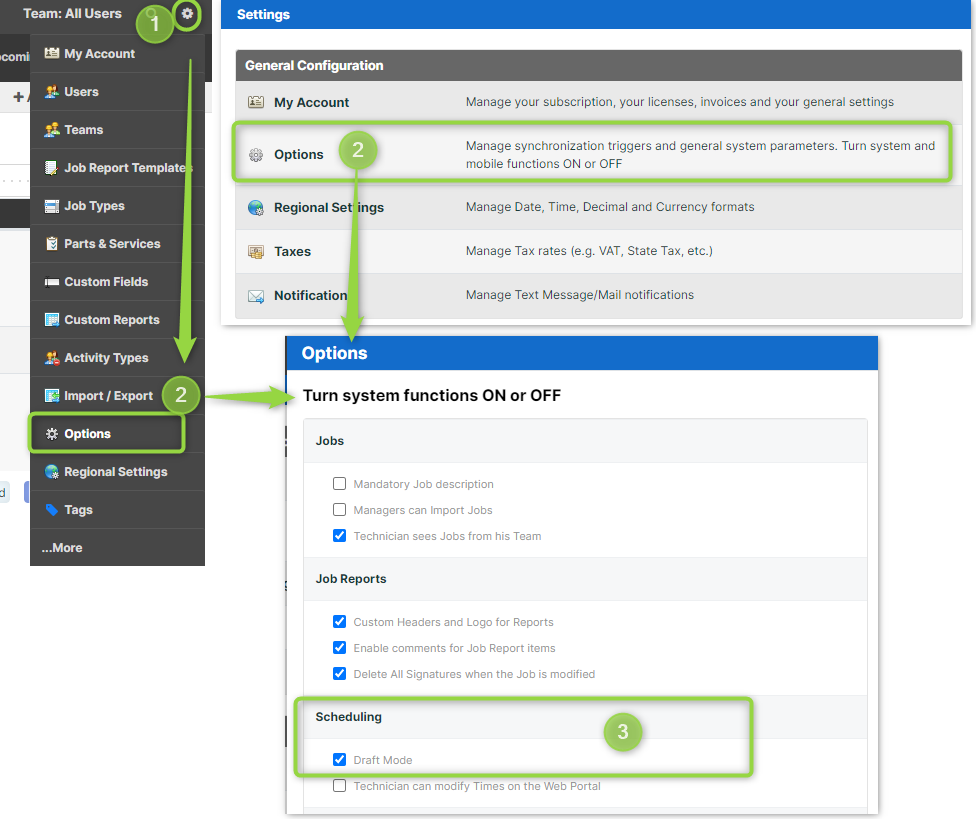This screenshot has width=976, height=819.
Task: Expand the ...More menu entry
Action: point(62,548)
